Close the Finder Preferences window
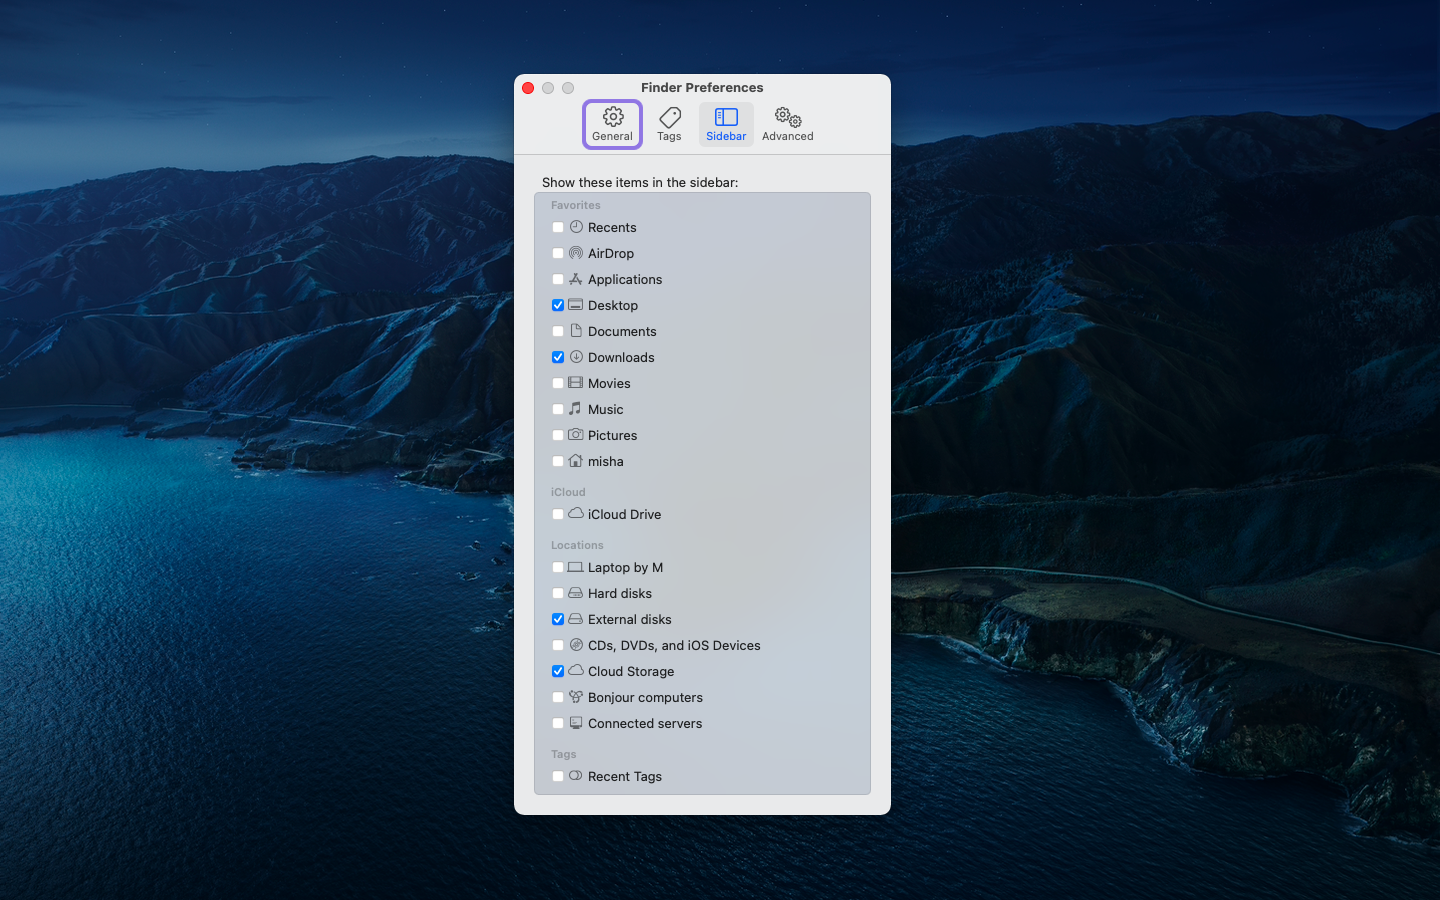This screenshot has height=900, width=1440. click(528, 88)
